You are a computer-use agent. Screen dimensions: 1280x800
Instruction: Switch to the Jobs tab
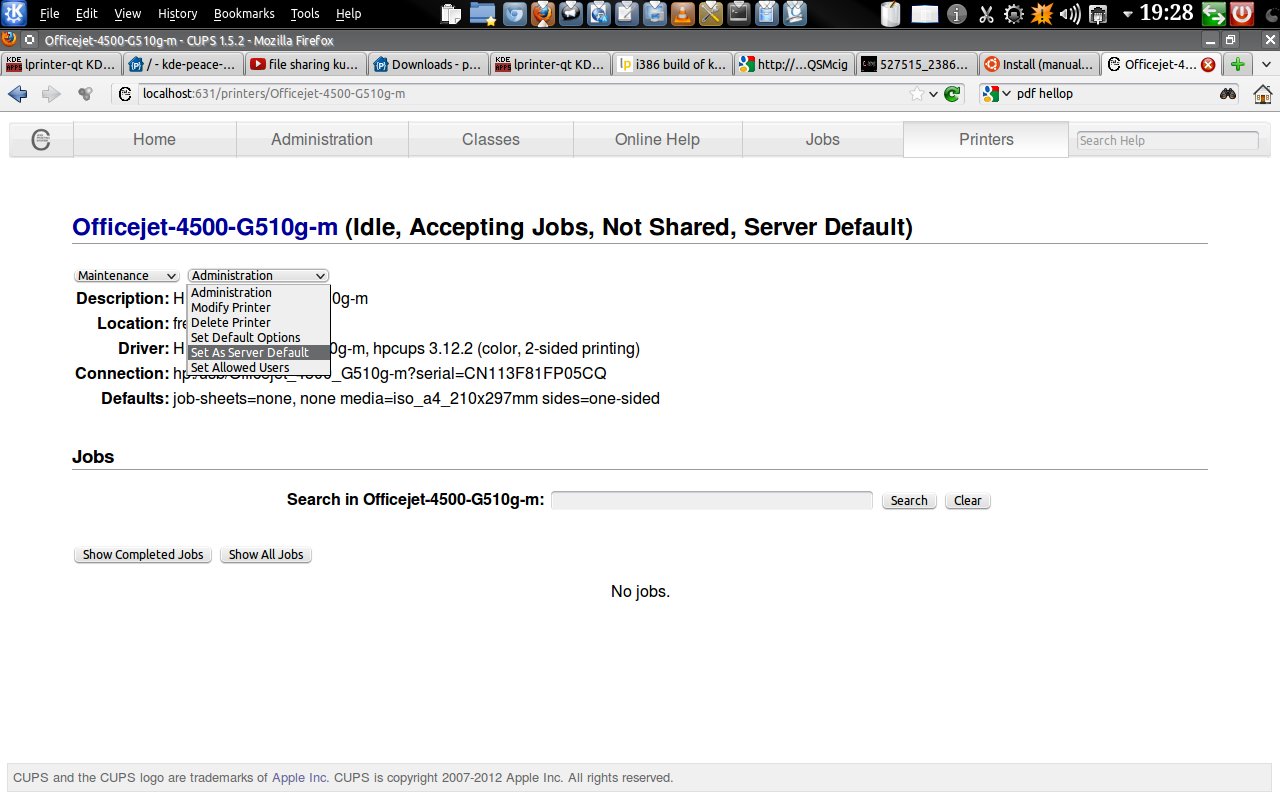click(x=823, y=140)
